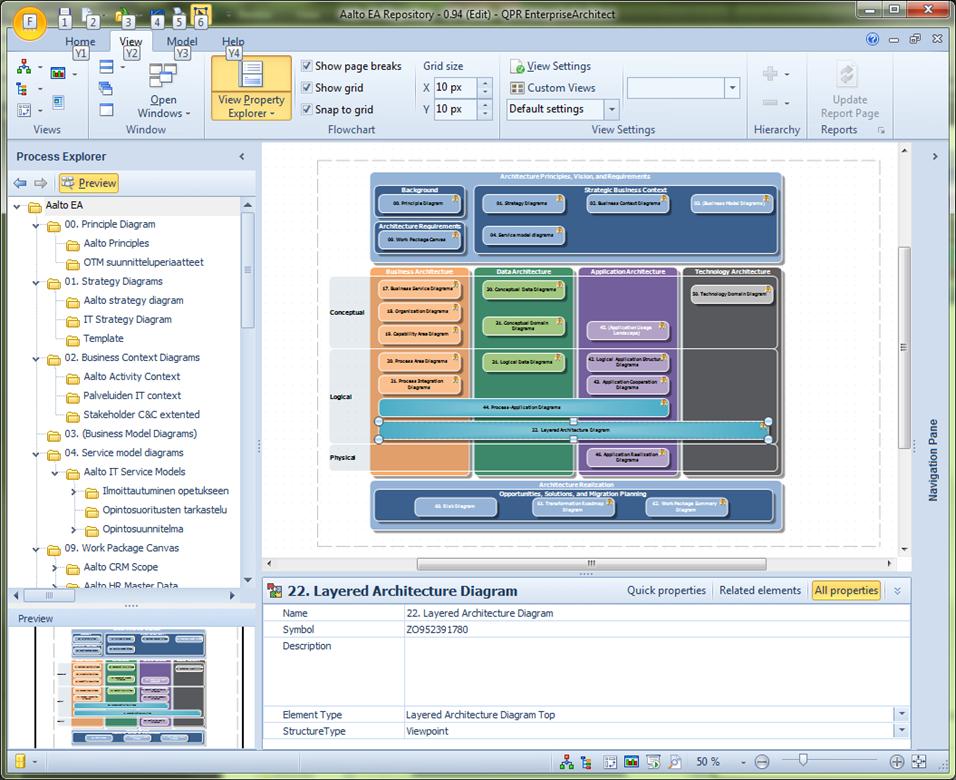
Task: Collapse the 04. Service model diagrams node
Action: [36, 454]
